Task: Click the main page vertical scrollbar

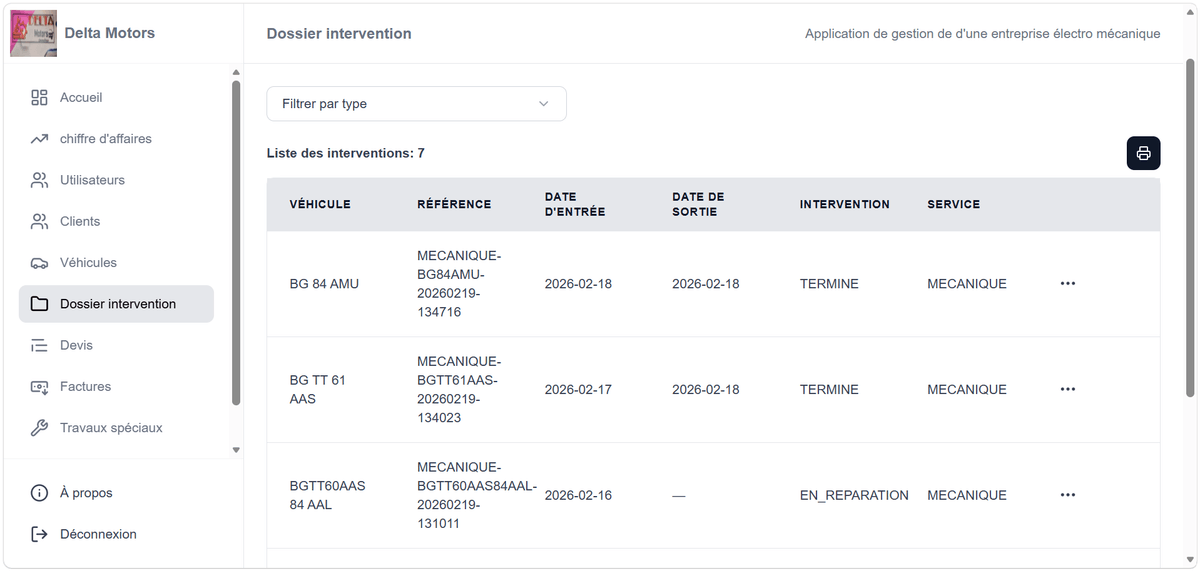Action: tap(1189, 228)
